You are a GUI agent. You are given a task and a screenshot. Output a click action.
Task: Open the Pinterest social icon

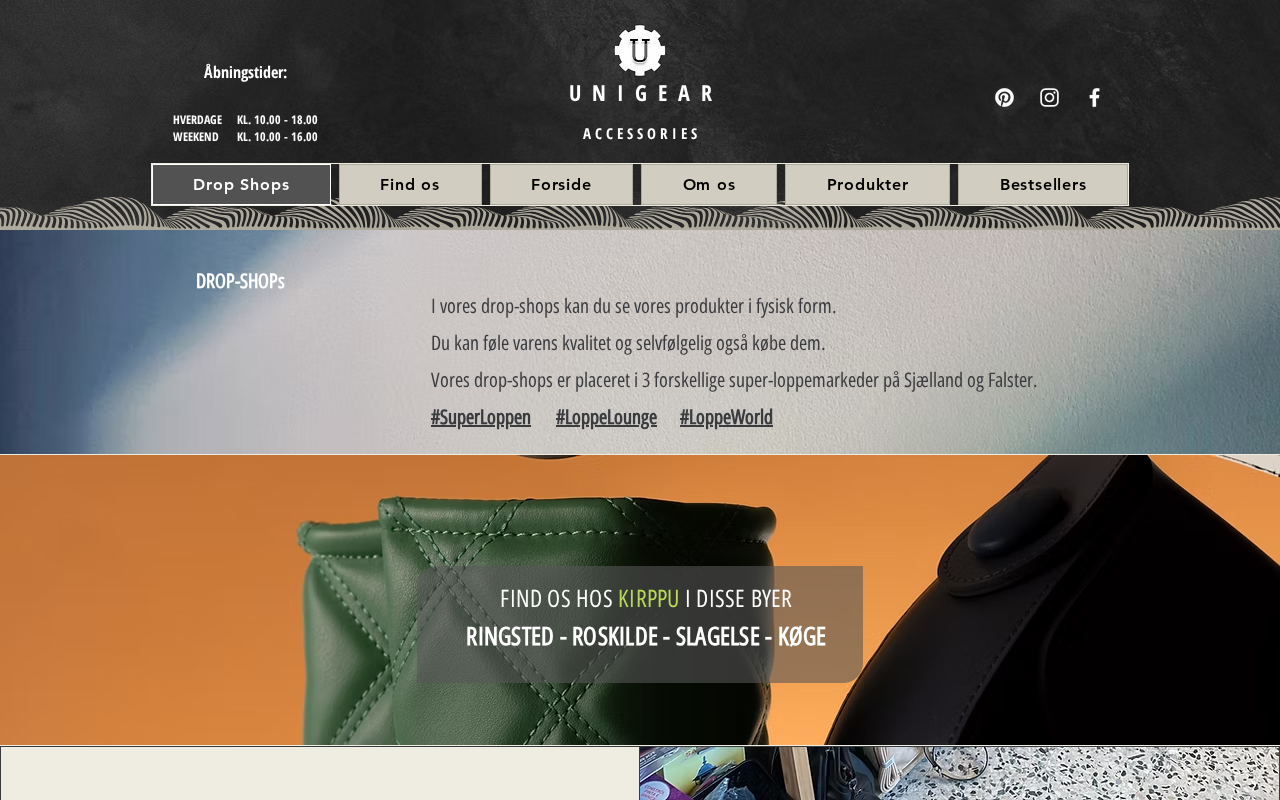coord(1004,97)
